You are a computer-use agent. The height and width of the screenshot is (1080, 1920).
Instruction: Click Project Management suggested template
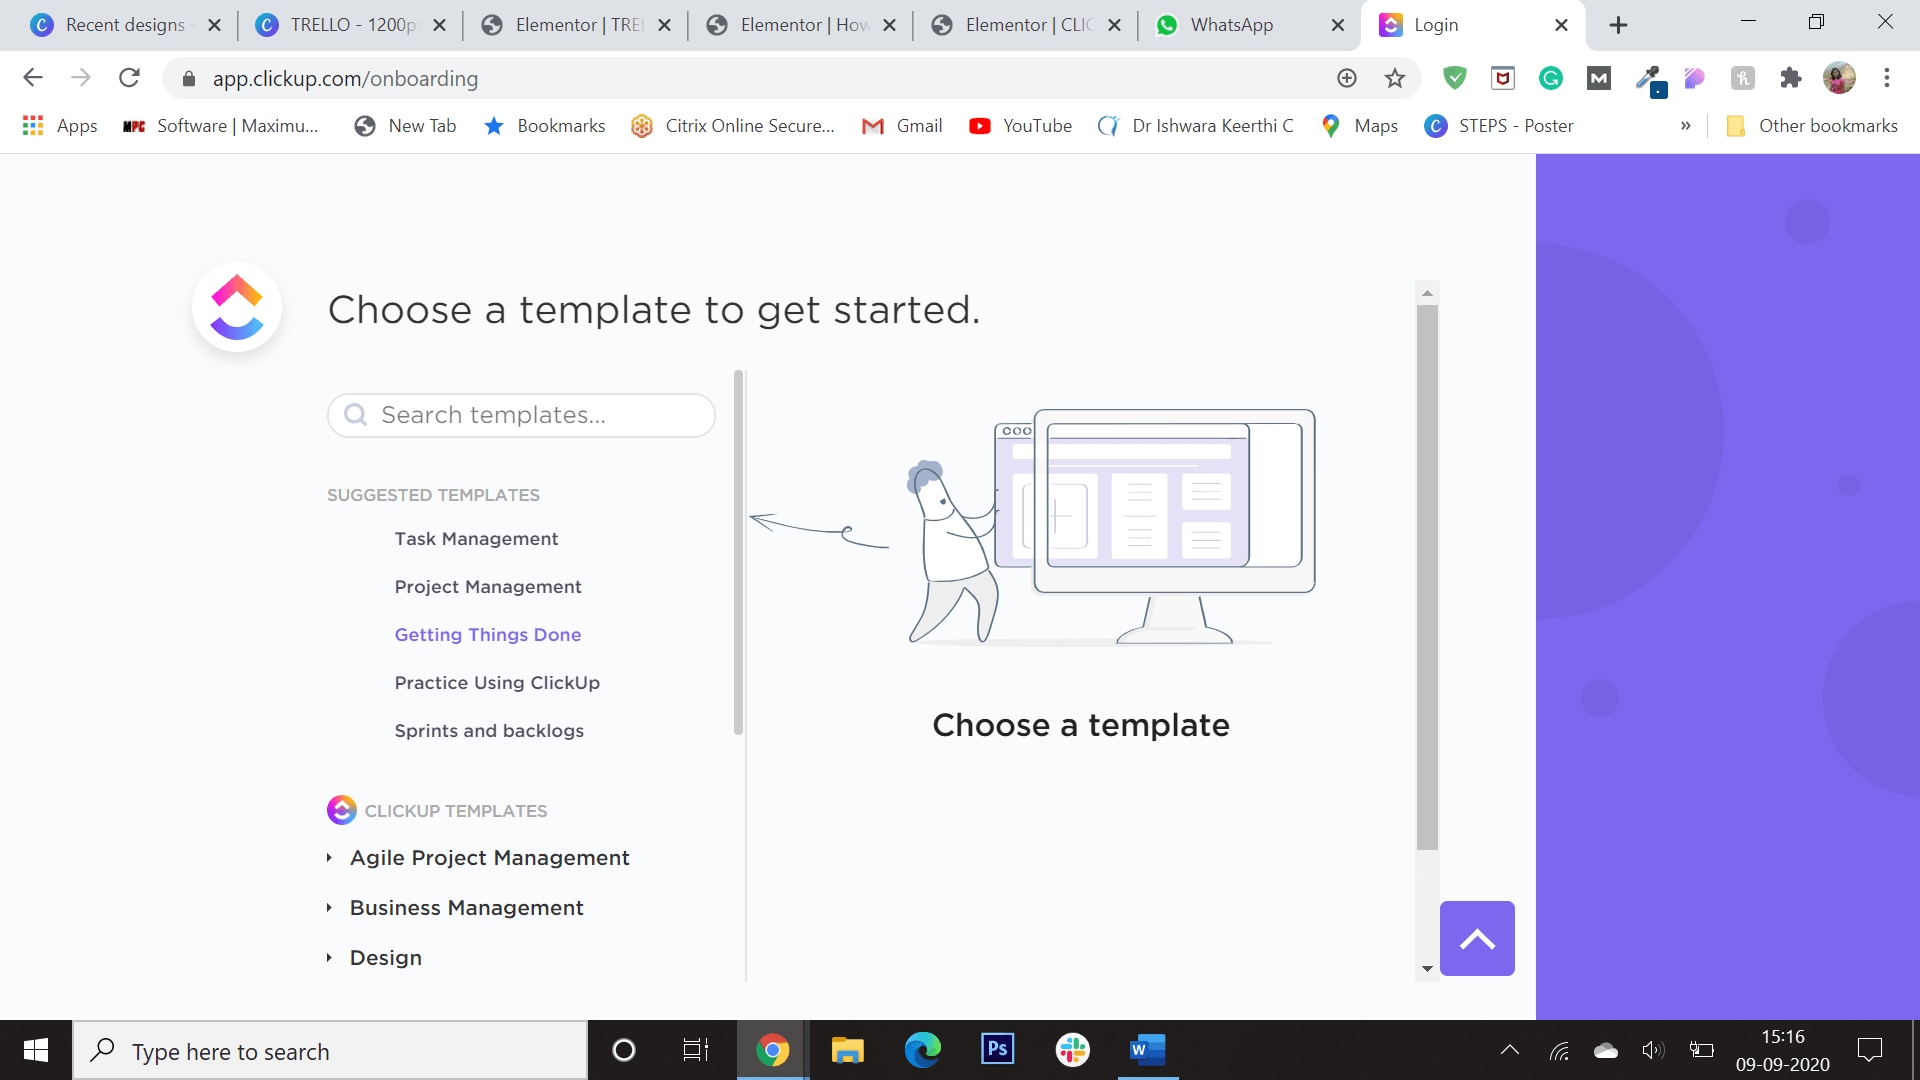click(488, 587)
